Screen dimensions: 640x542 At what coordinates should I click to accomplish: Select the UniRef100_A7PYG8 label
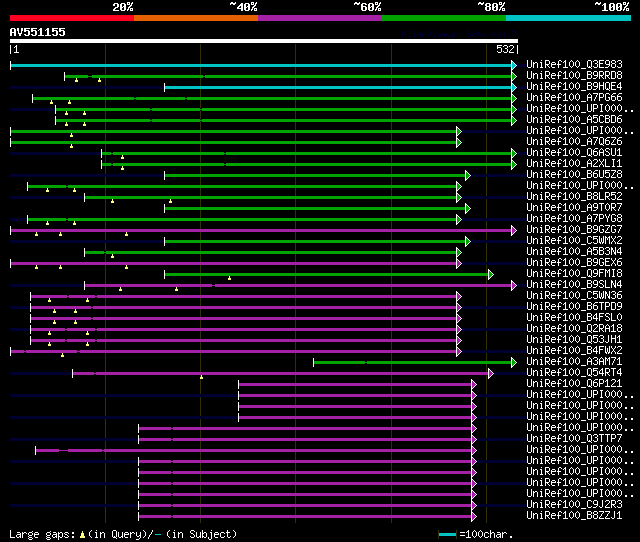click(574, 219)
